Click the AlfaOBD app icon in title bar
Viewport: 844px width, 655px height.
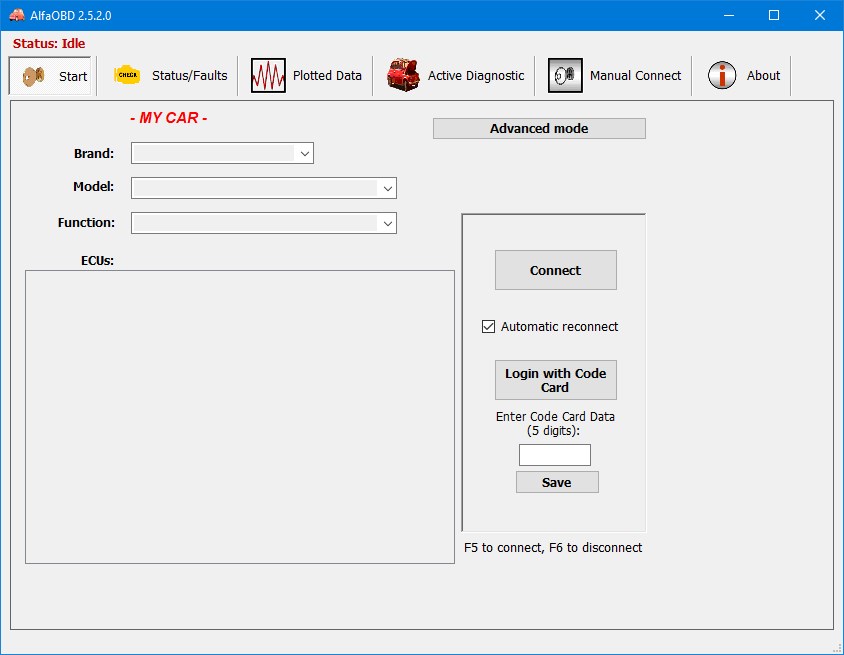coord(17,15)
